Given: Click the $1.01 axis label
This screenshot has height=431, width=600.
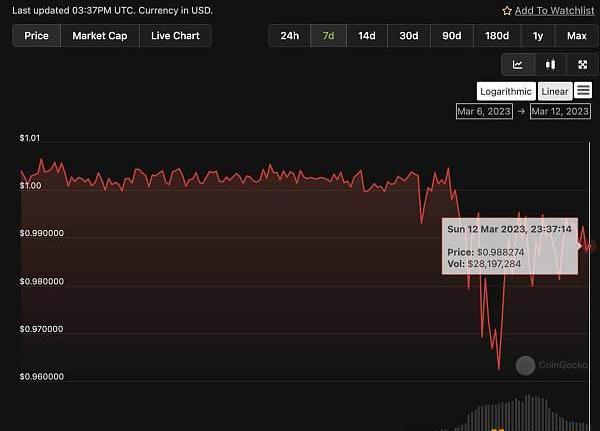Looking at the screenshot, I should (30, 138).
